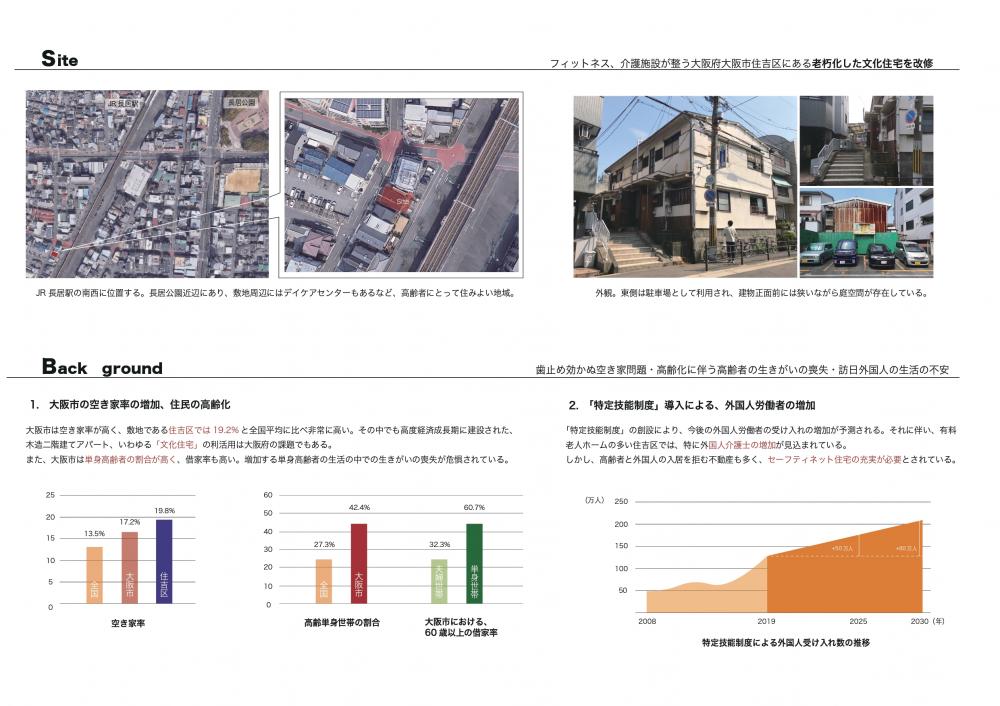Select heading 1 about 大阪市の空き家率の増加
The image size is (1000, 706).
click(x=130, y=405)
